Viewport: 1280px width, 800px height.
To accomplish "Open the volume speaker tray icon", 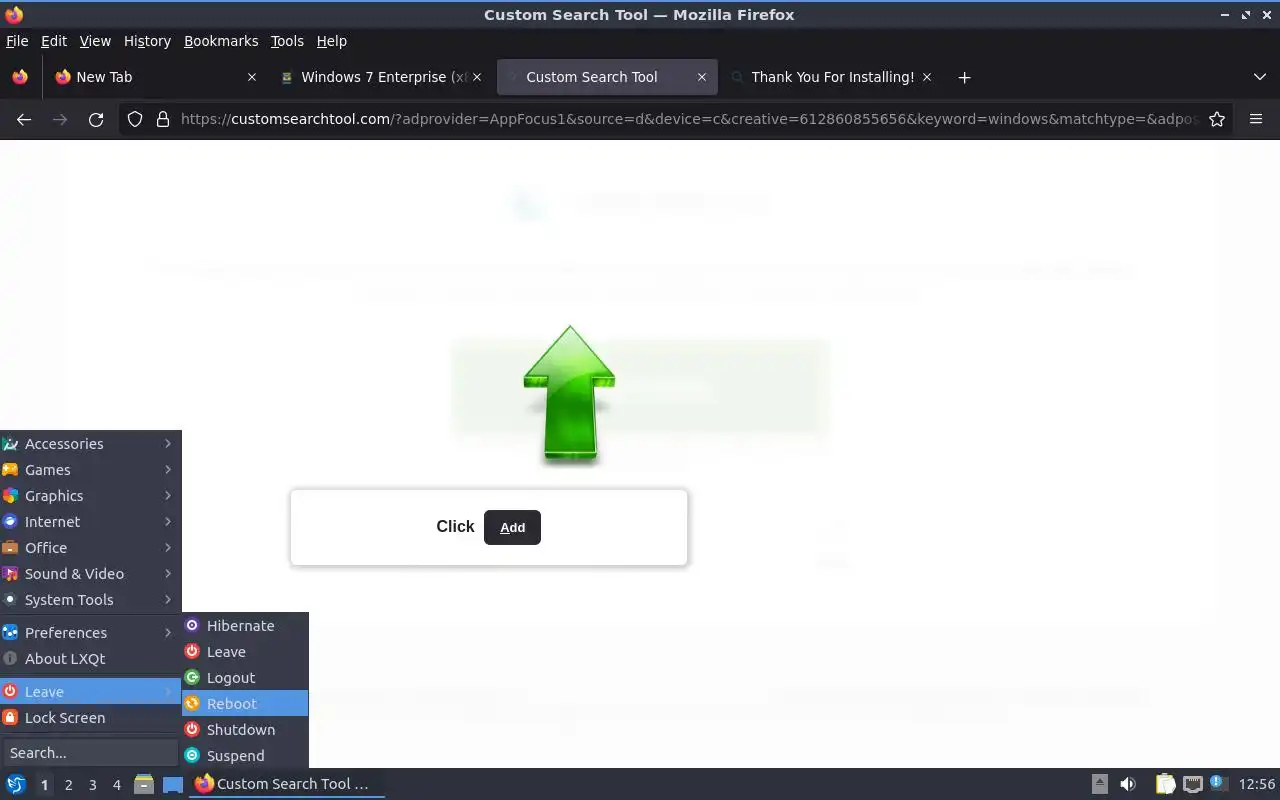I will coord(1128,784).
